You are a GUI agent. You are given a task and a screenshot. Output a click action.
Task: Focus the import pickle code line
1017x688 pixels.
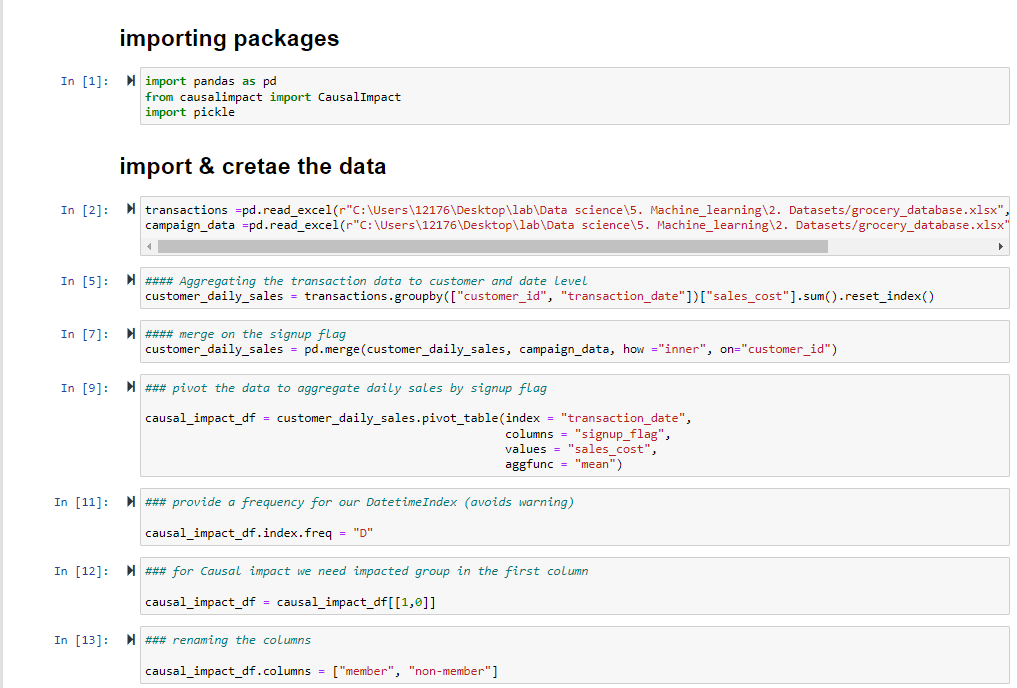(x=190, y=112)
